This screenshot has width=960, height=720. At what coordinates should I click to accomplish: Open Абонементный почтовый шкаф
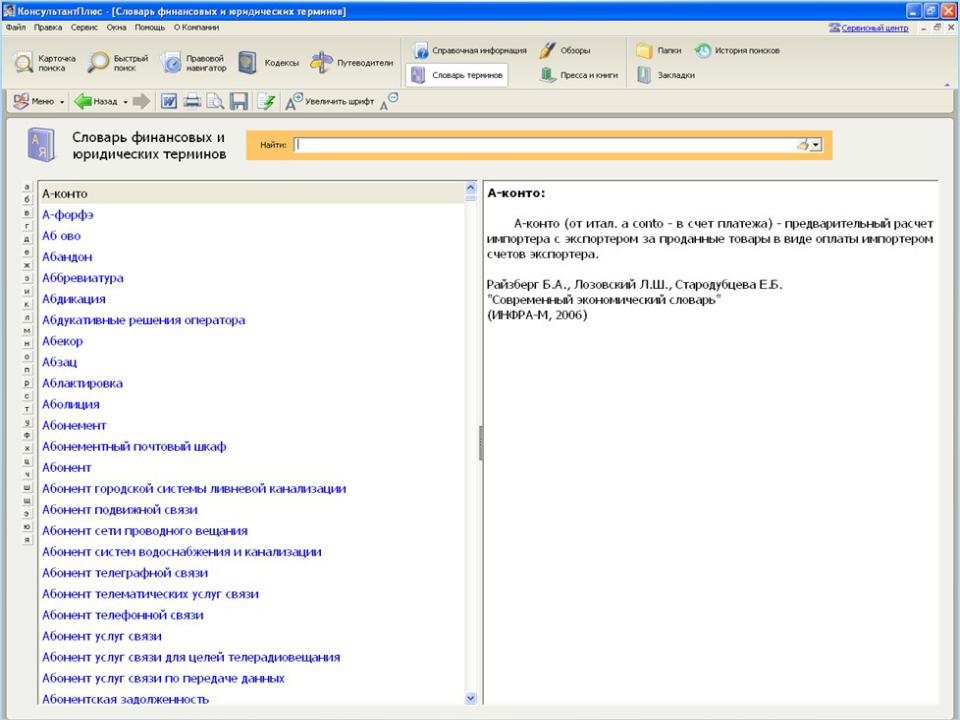click(134, 446)
